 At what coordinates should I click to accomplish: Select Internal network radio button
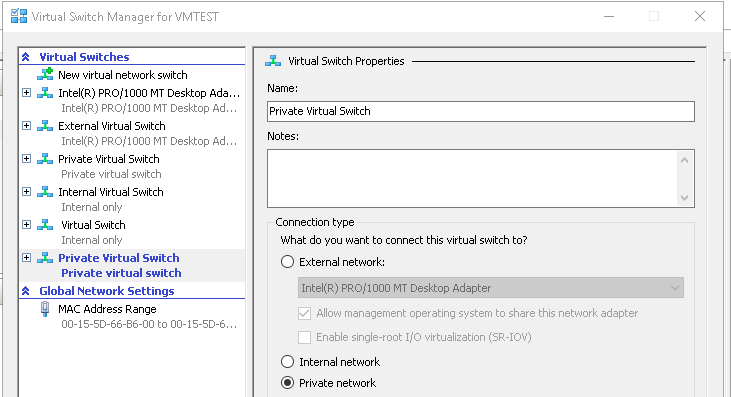pyautogui.click(x=287, y=362)
